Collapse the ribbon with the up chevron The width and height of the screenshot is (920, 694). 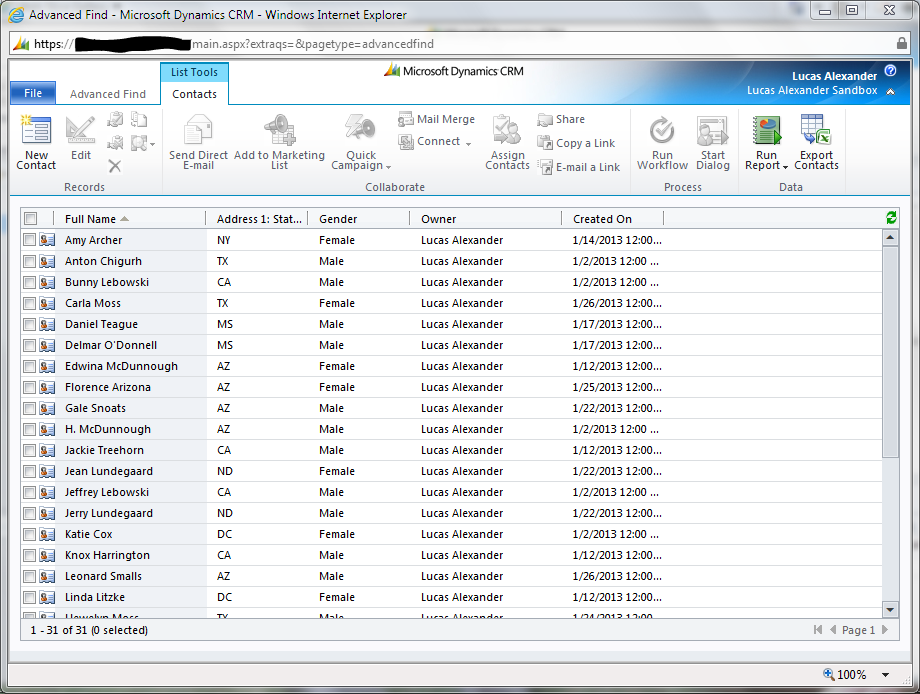point(891,92)
